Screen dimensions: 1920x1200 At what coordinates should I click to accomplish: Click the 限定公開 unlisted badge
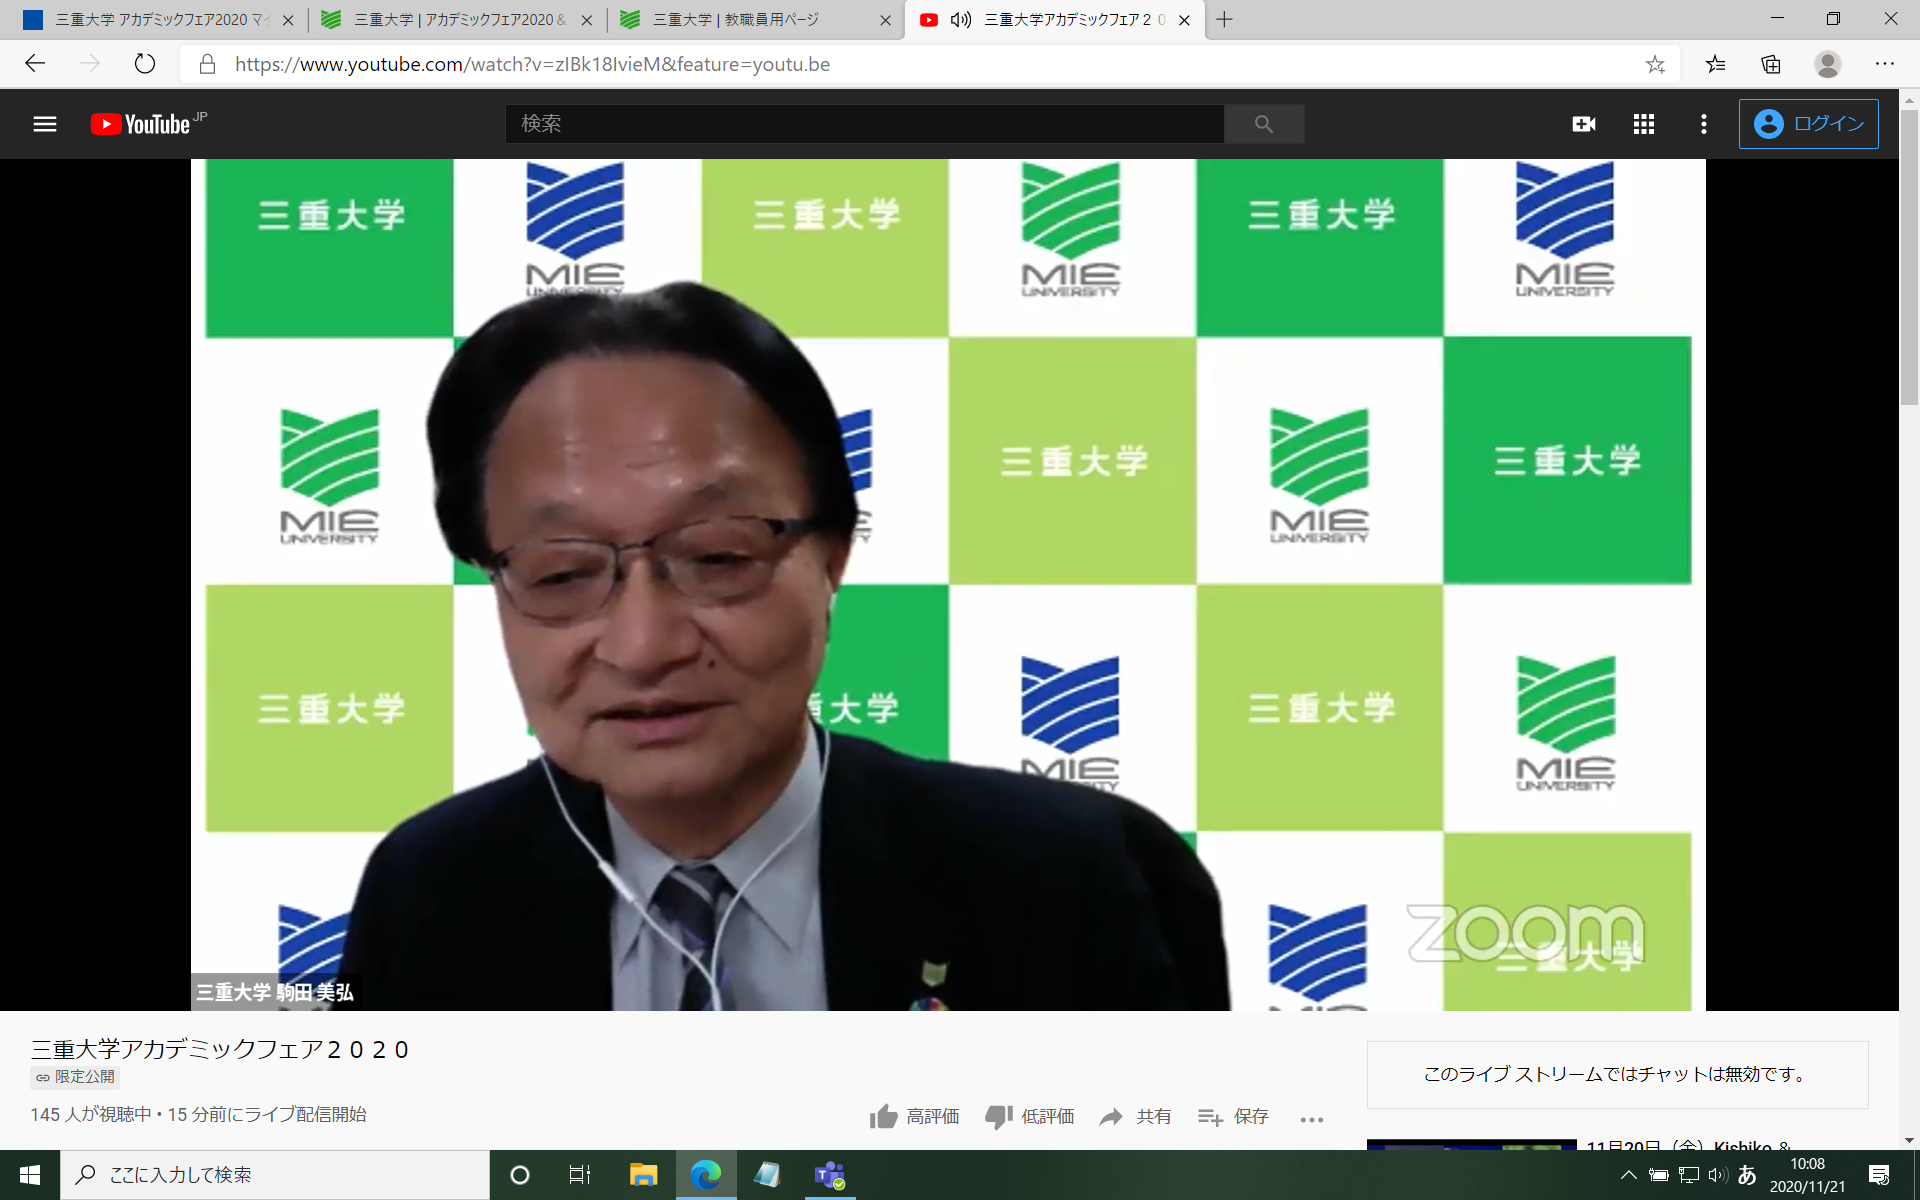(x=75, y=1078)
